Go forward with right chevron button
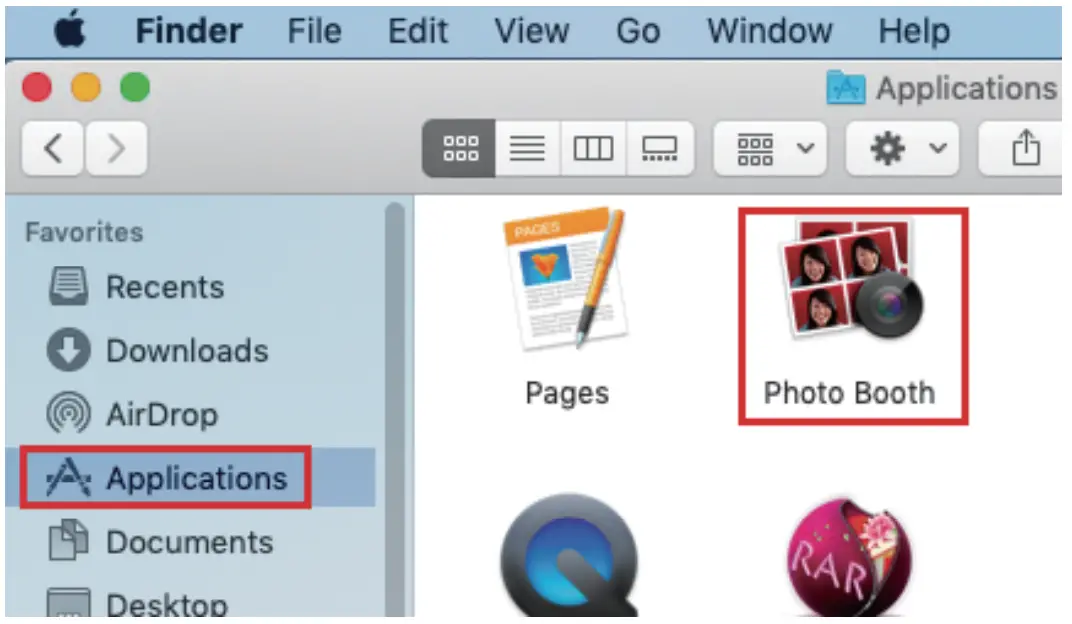 (x=116, y=148)
